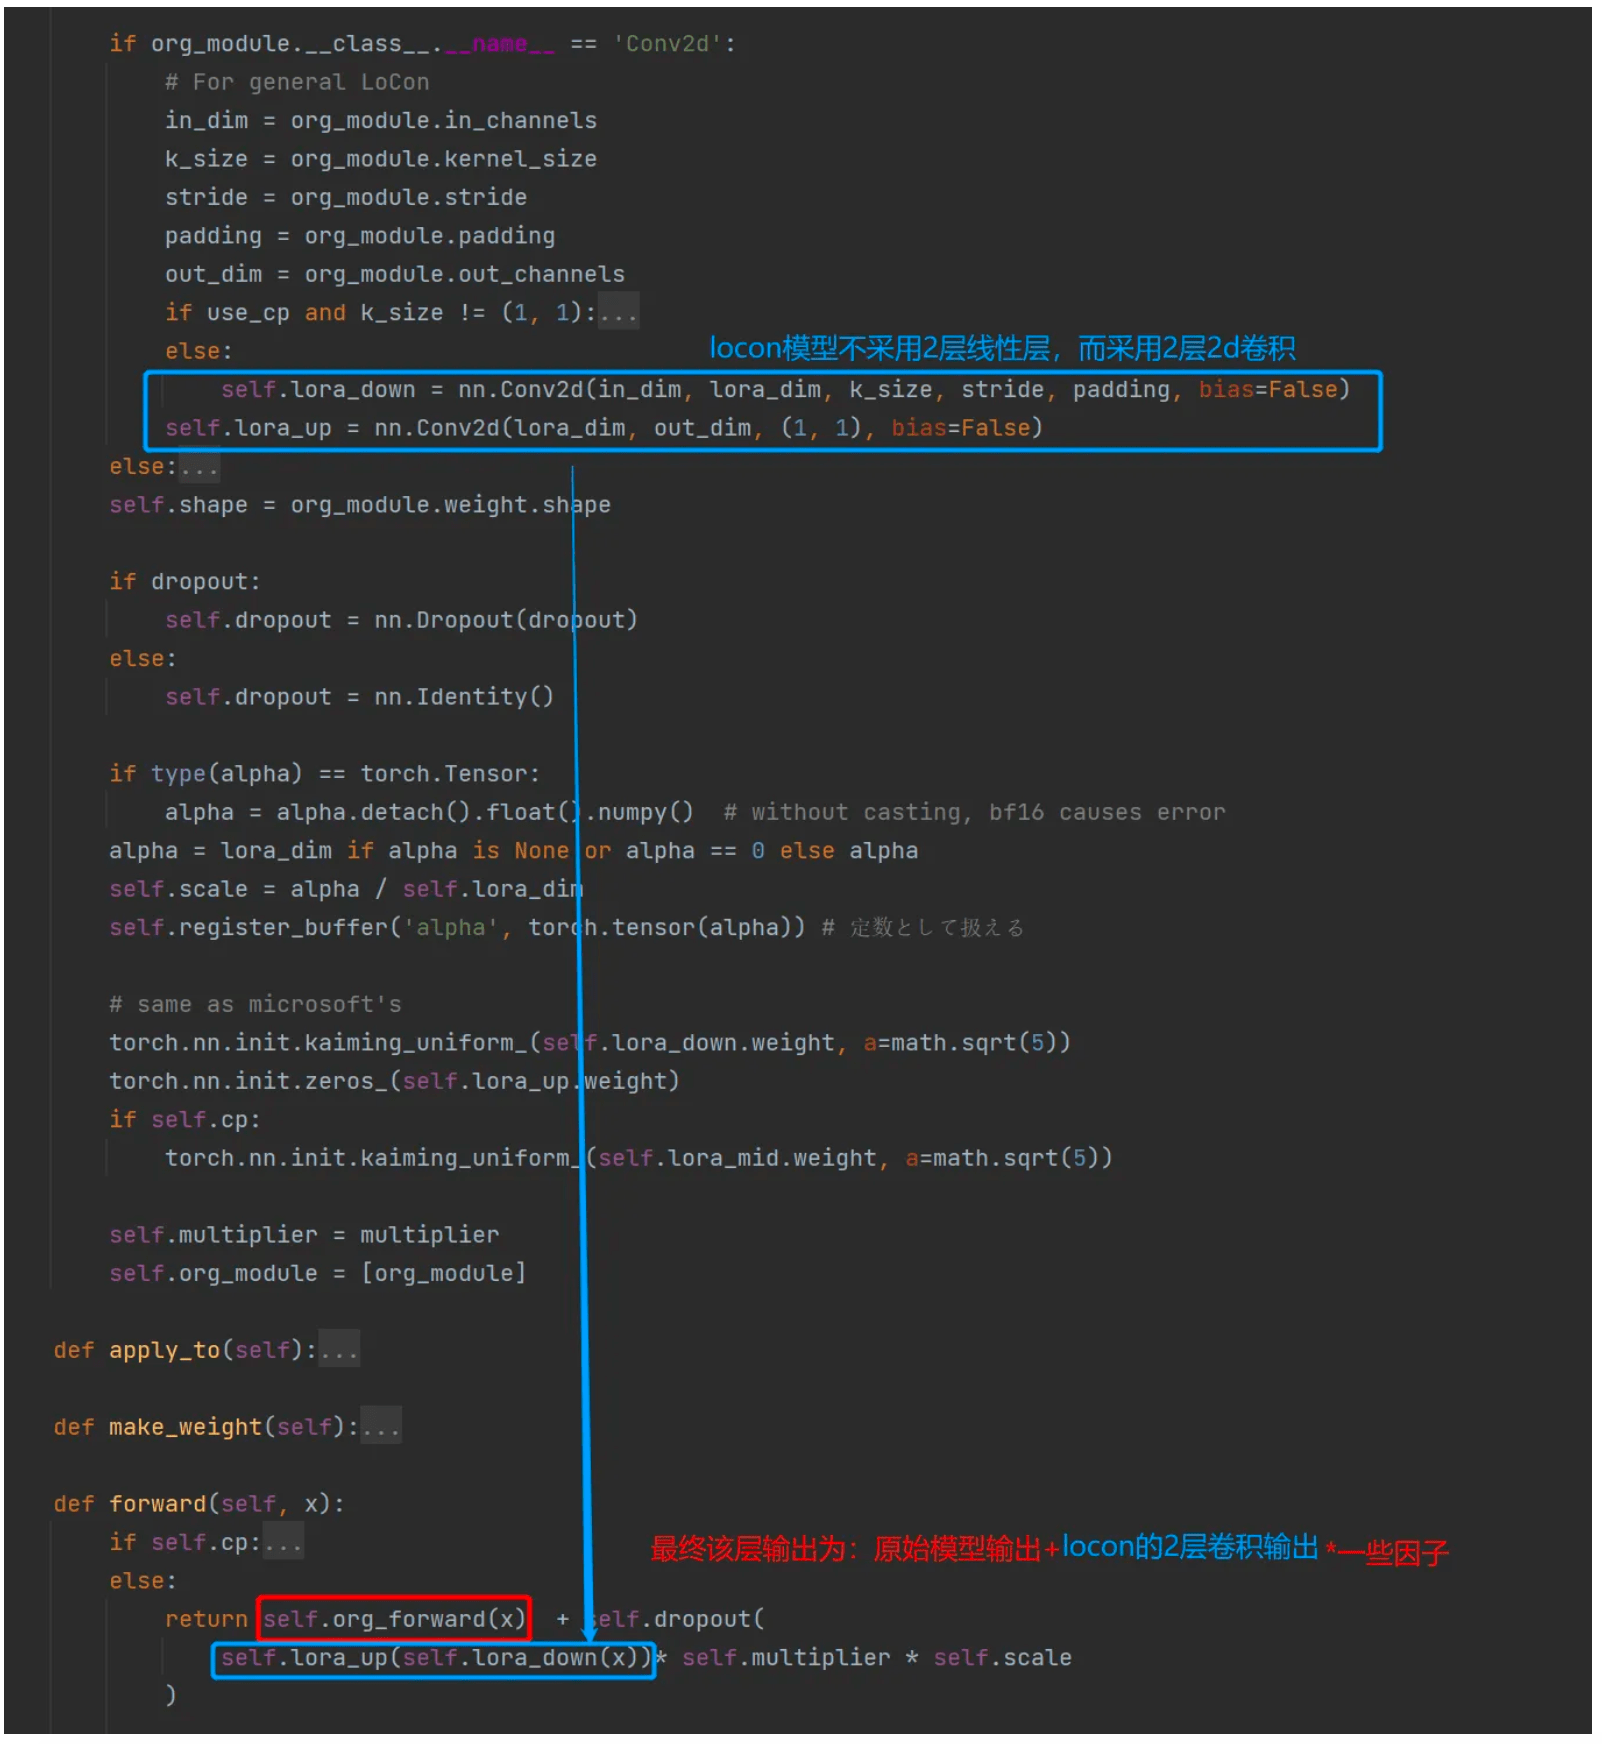The height and width of the screenshot is (1744, 1602).
Task: Click 'self.multiplier = multiplier' line
Action: coord(304,1235)
